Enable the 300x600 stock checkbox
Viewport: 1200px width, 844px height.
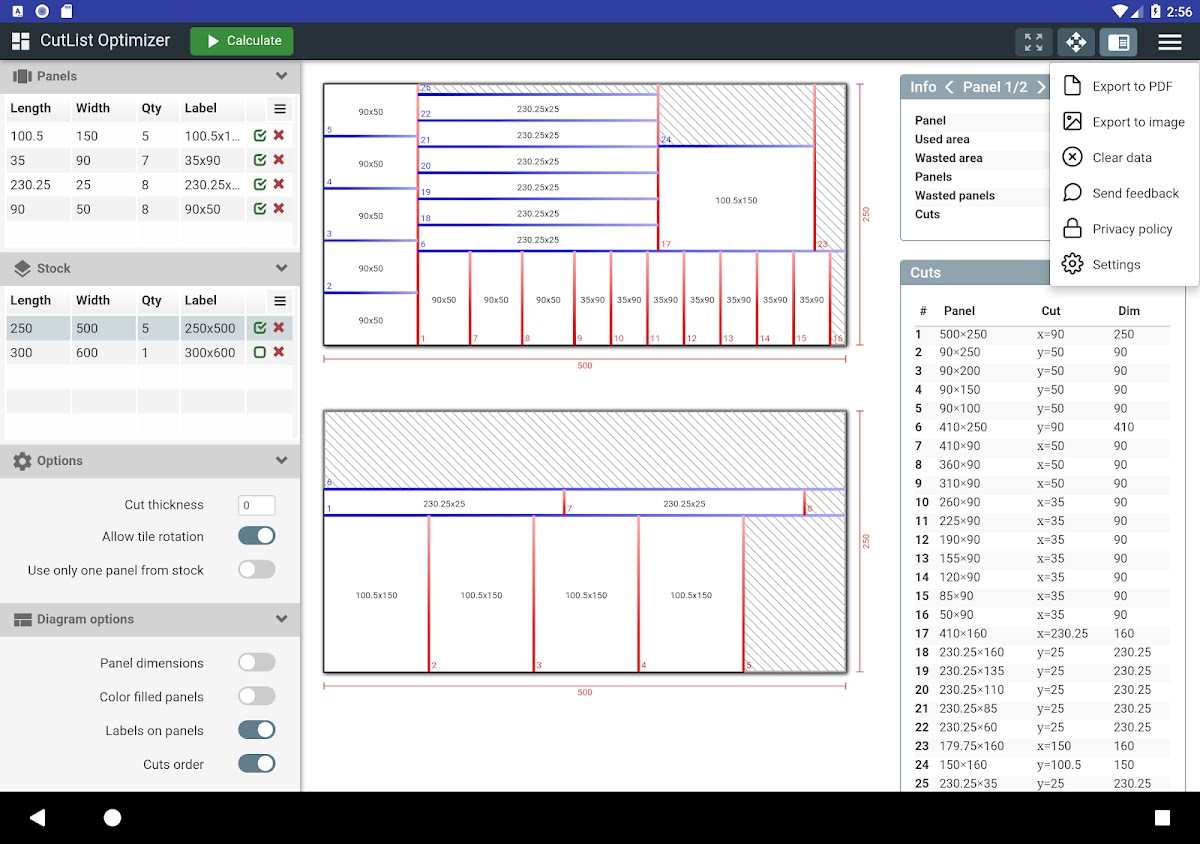click(x=260, y=352)
